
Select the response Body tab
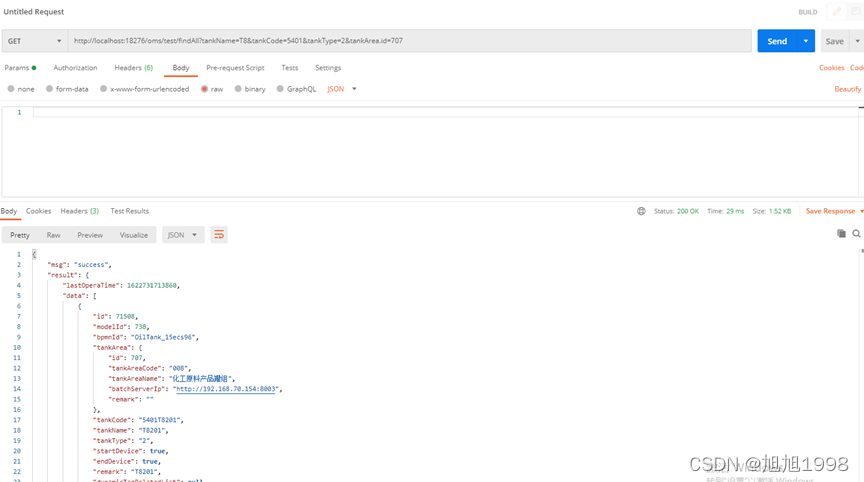coord(9,211)
